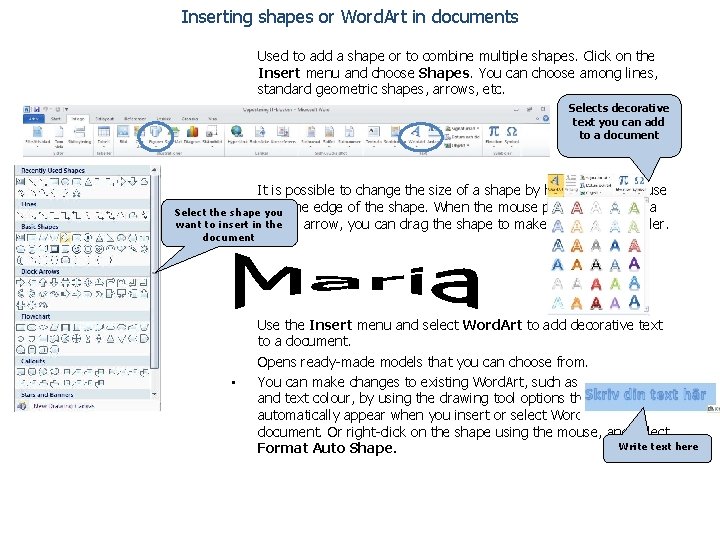This screenshot has width=720, height=540.
Task: Click the Cover Page icon in the Pages group
Action: click(x=37, y=134)
